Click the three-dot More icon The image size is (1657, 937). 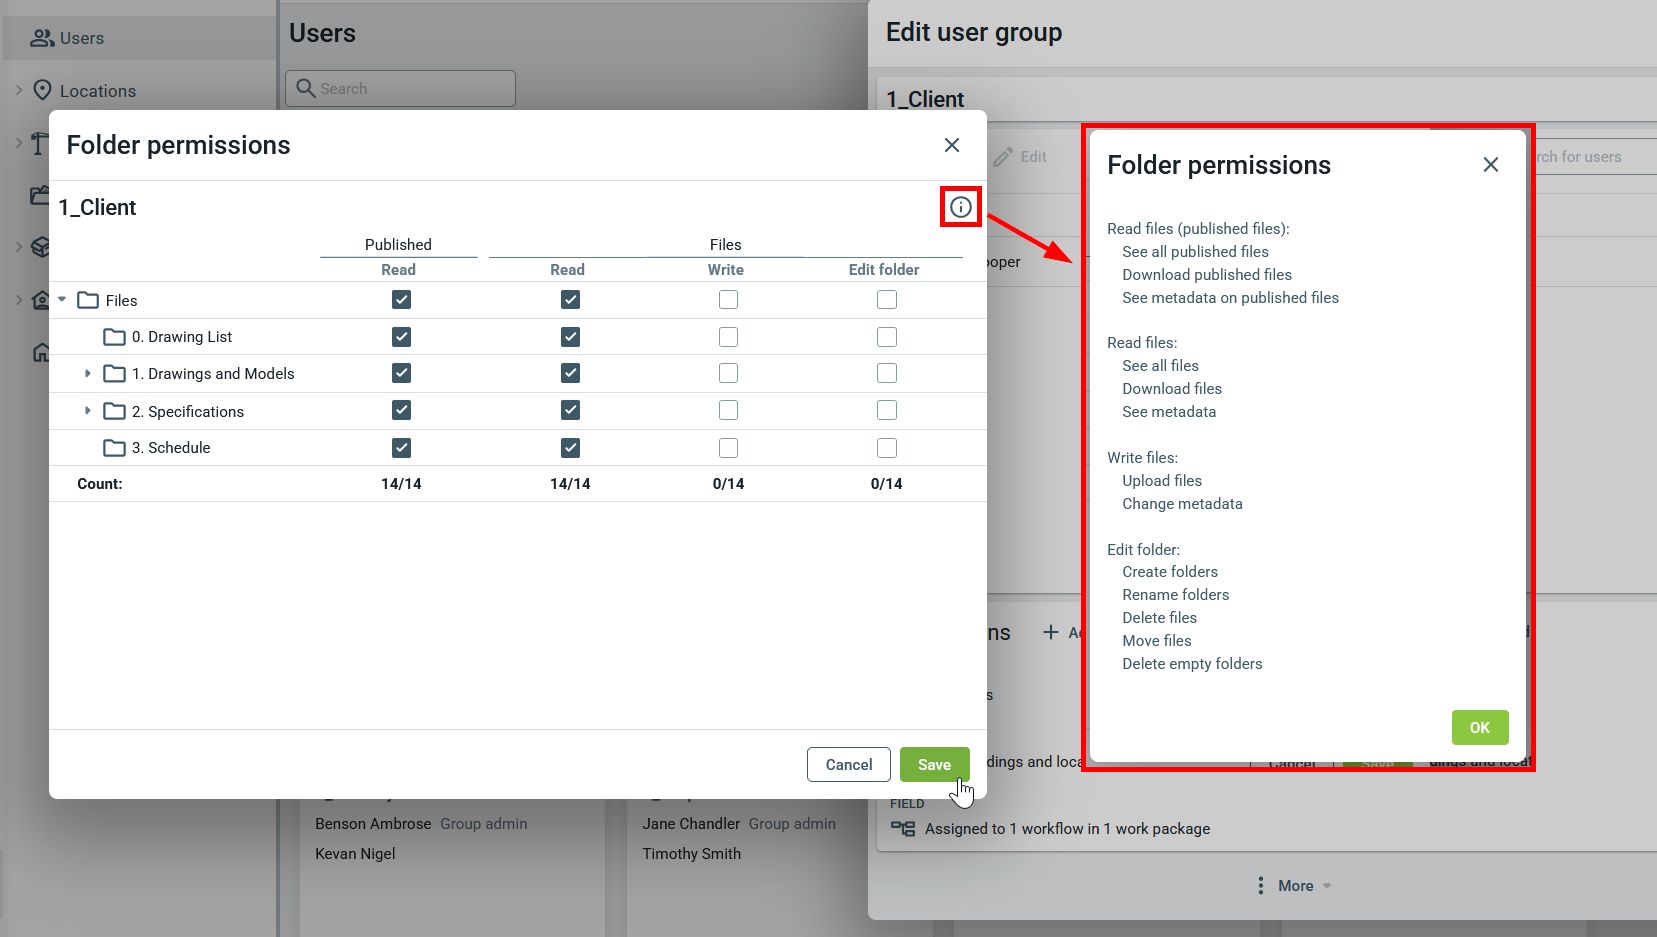point(1260,886)
